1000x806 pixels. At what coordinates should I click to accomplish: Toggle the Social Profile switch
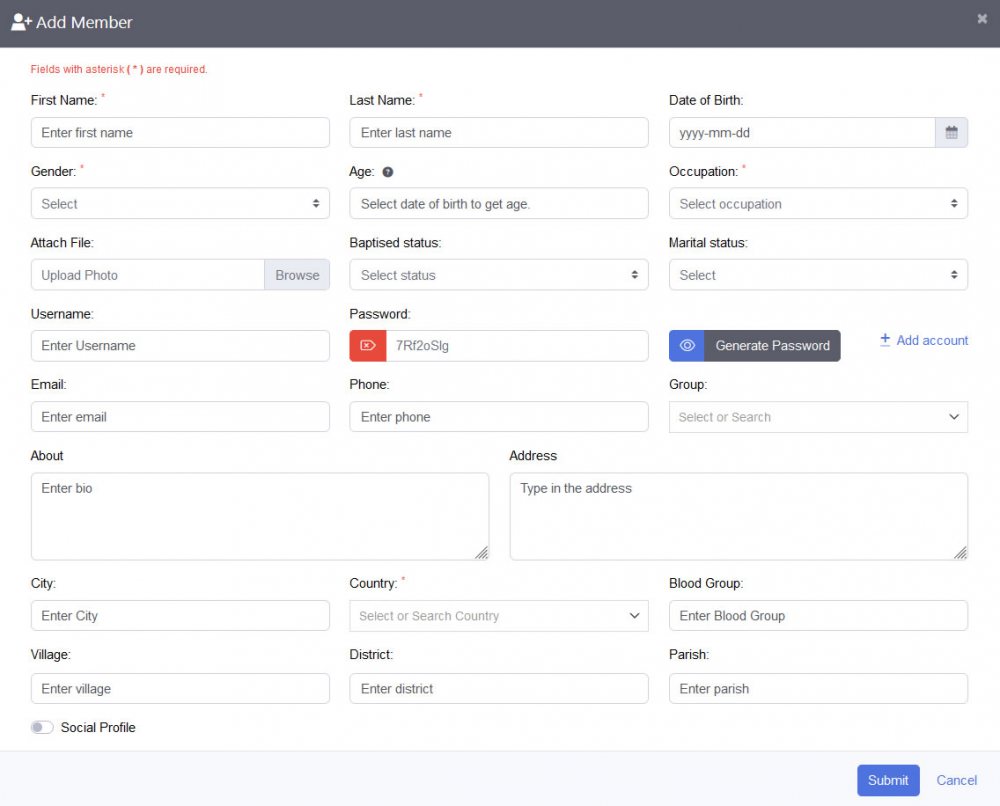click(x=42, y=728)
